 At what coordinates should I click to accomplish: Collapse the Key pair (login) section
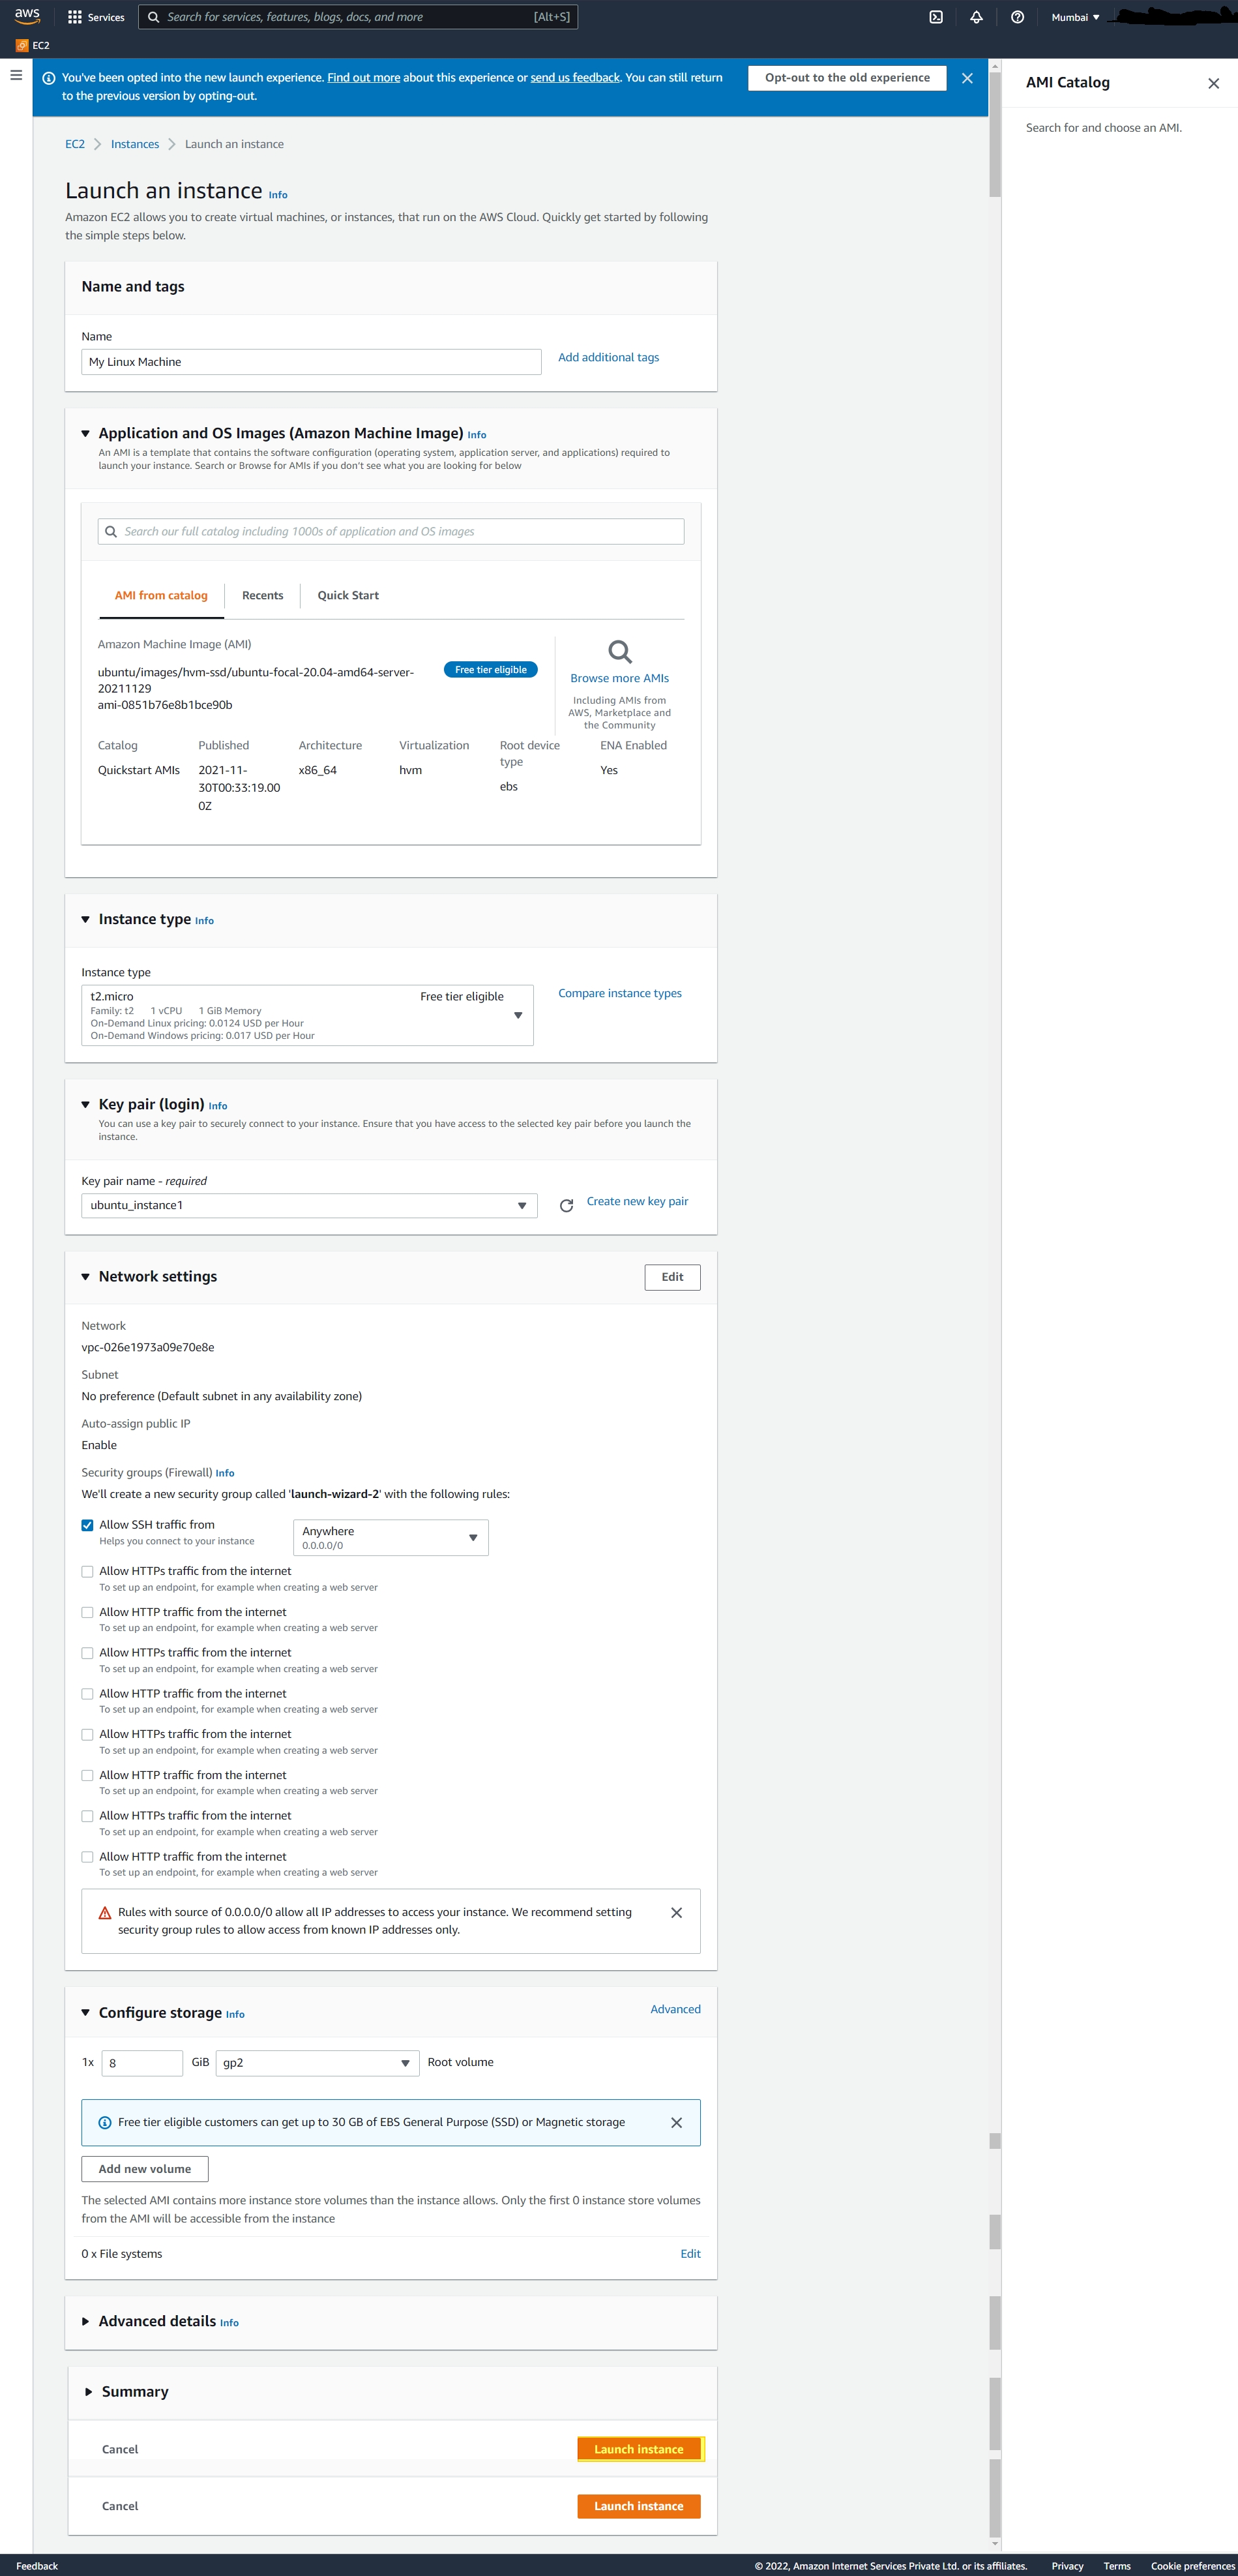pyautogui.click(x=86, y=1105)
